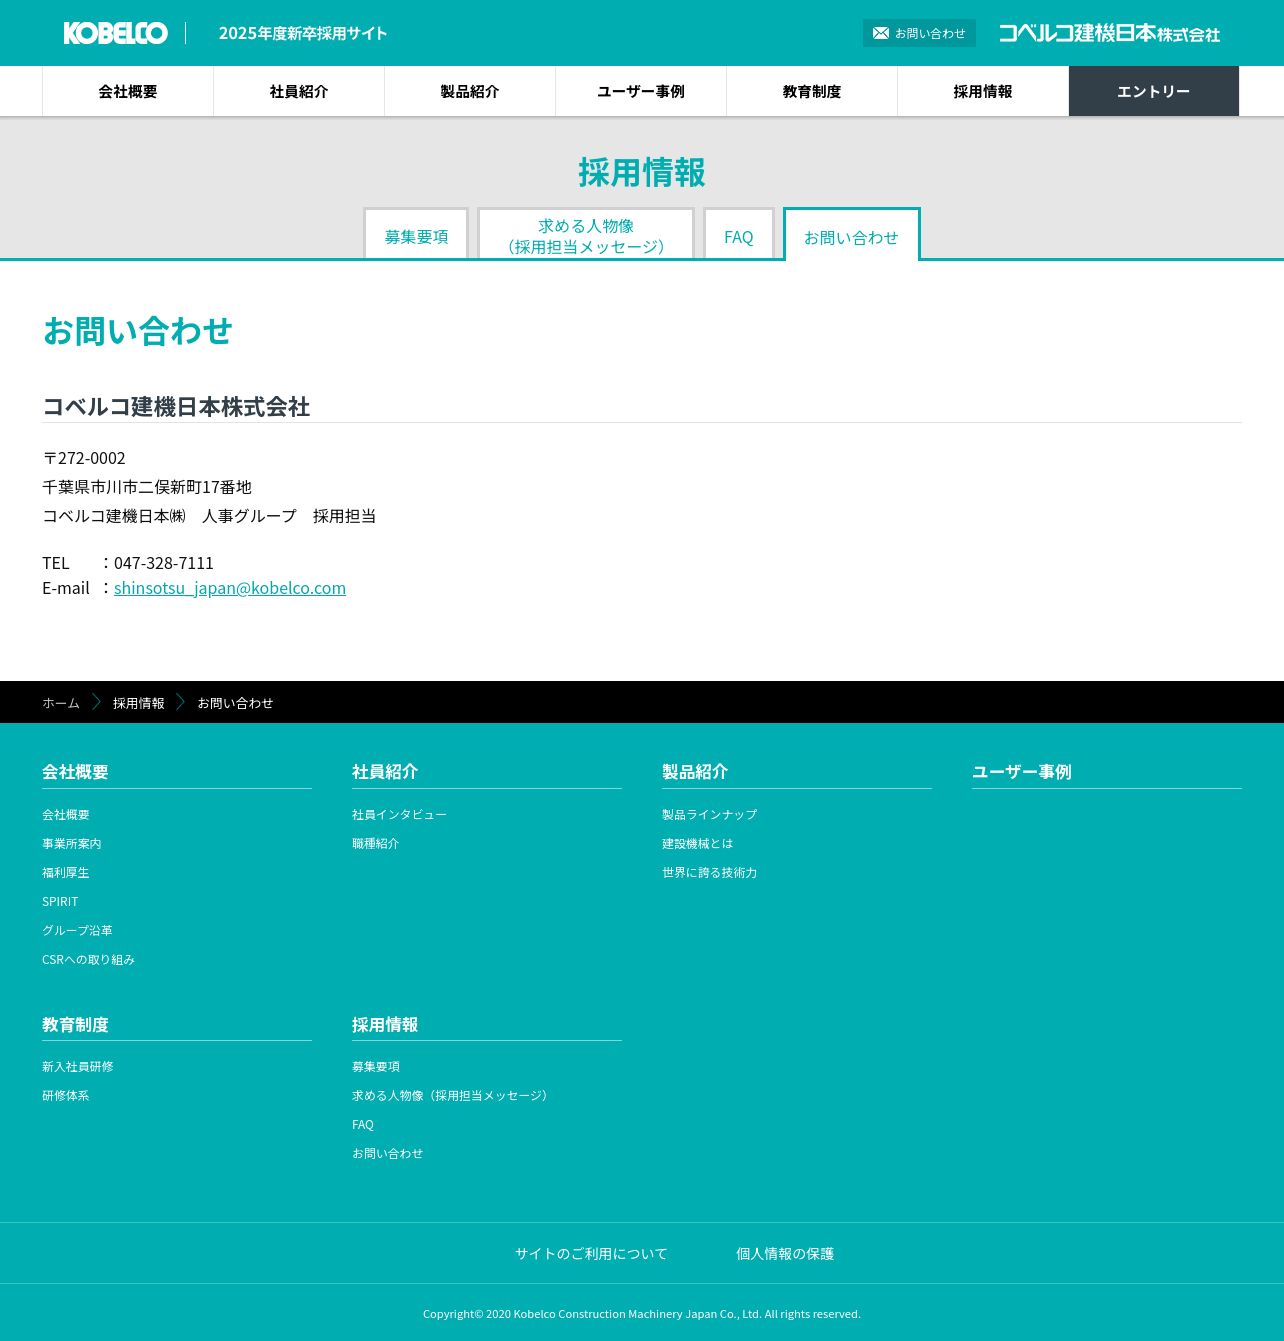Switch to the FAQ tab

click(739, 234)
